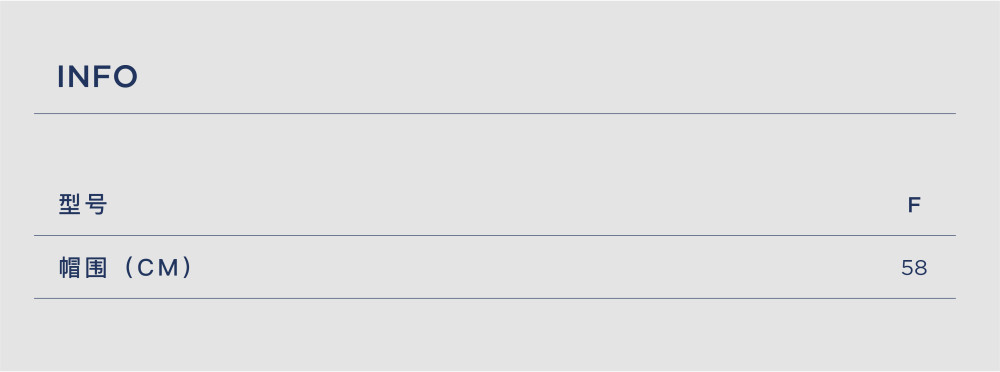Click the 围 character

[96, 268]
